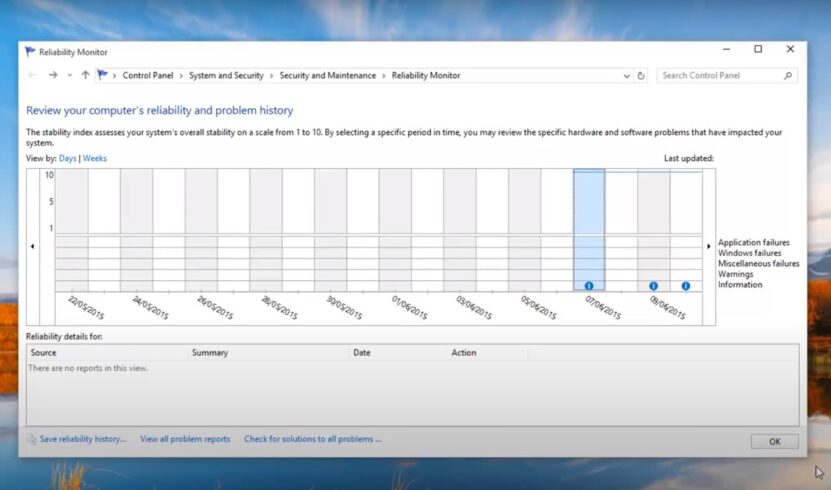The width and height of the screenshot is (831, 490).
Task: Open View all problem reports
Action: [185, 439]
